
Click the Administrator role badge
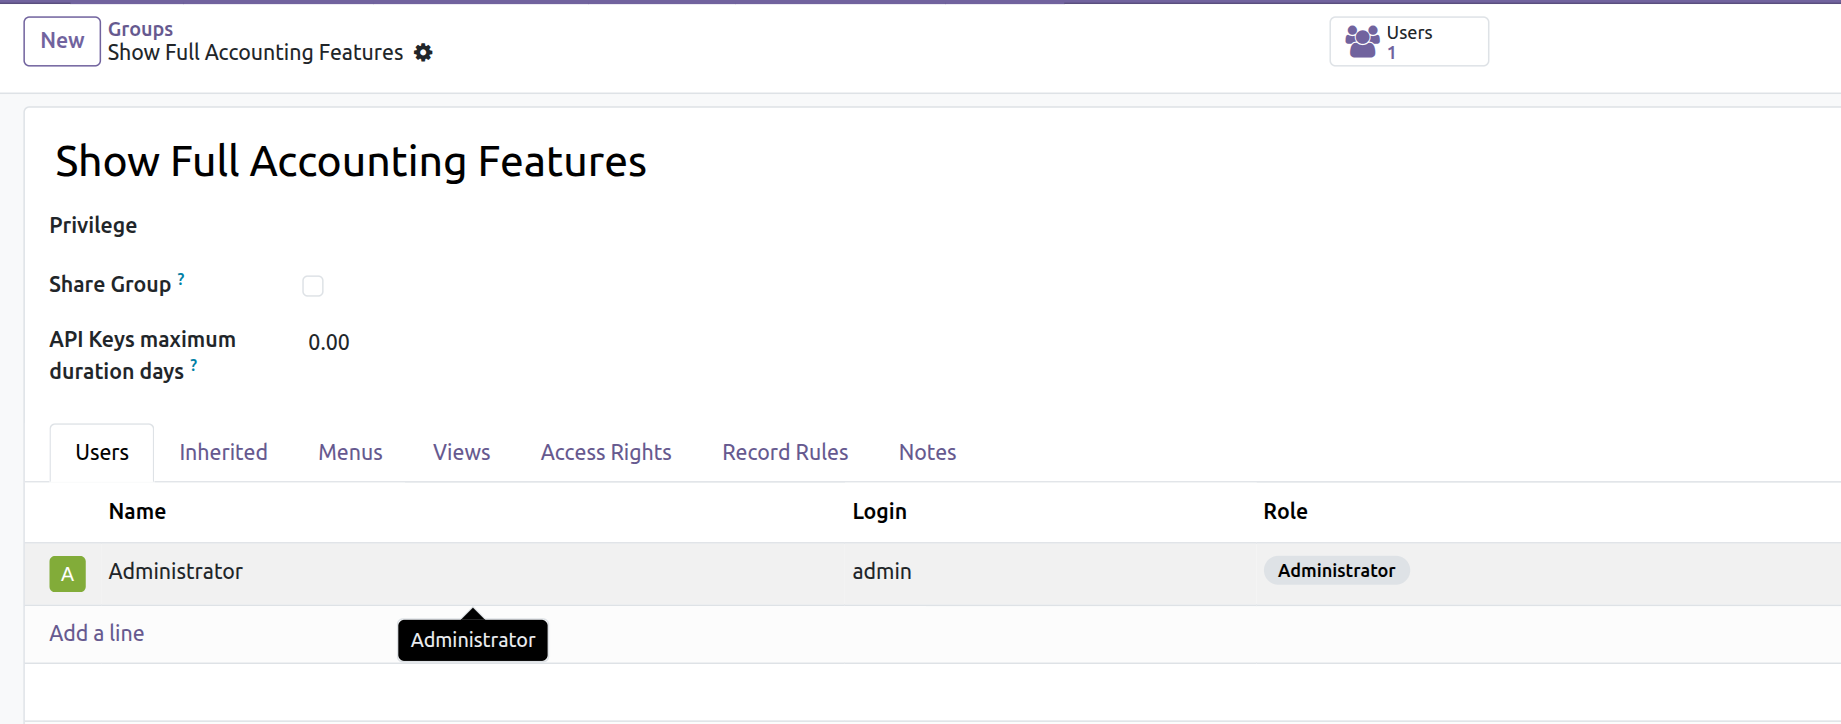pyautogui.click(x=1336, y=571)
